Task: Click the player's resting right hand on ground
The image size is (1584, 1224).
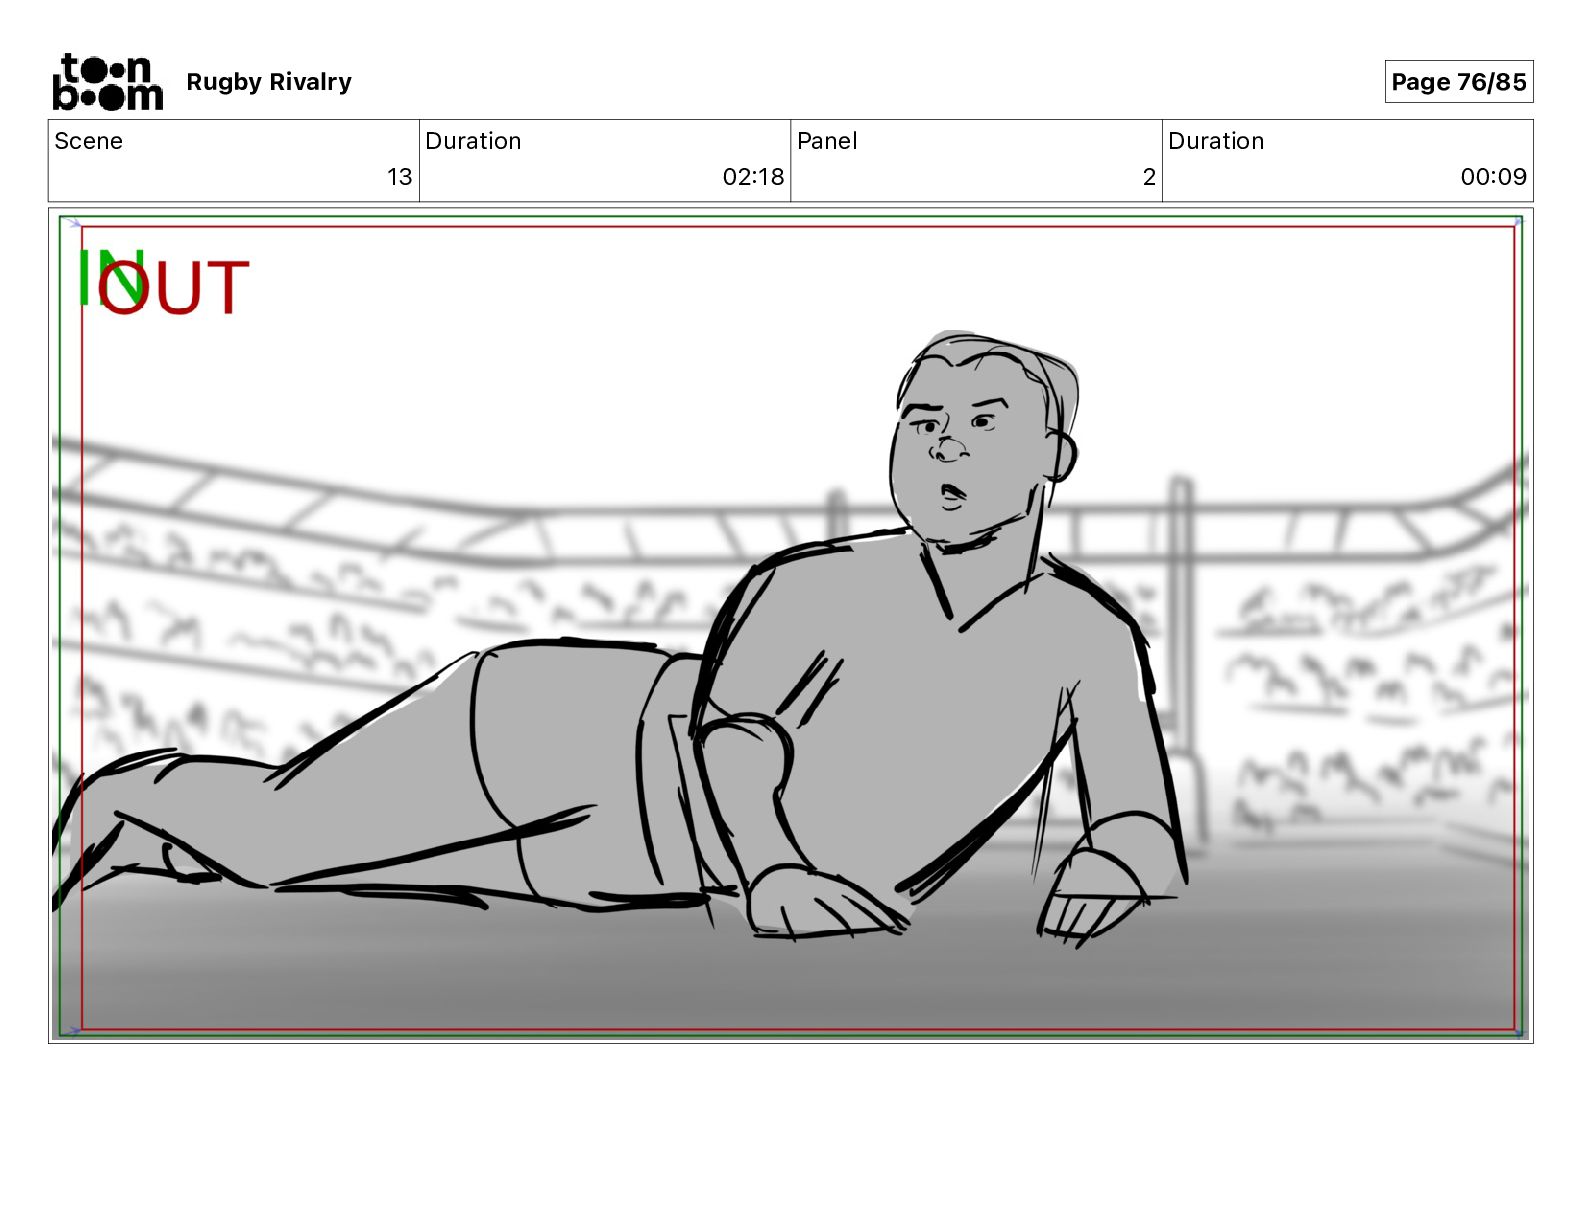Action: 825,903
